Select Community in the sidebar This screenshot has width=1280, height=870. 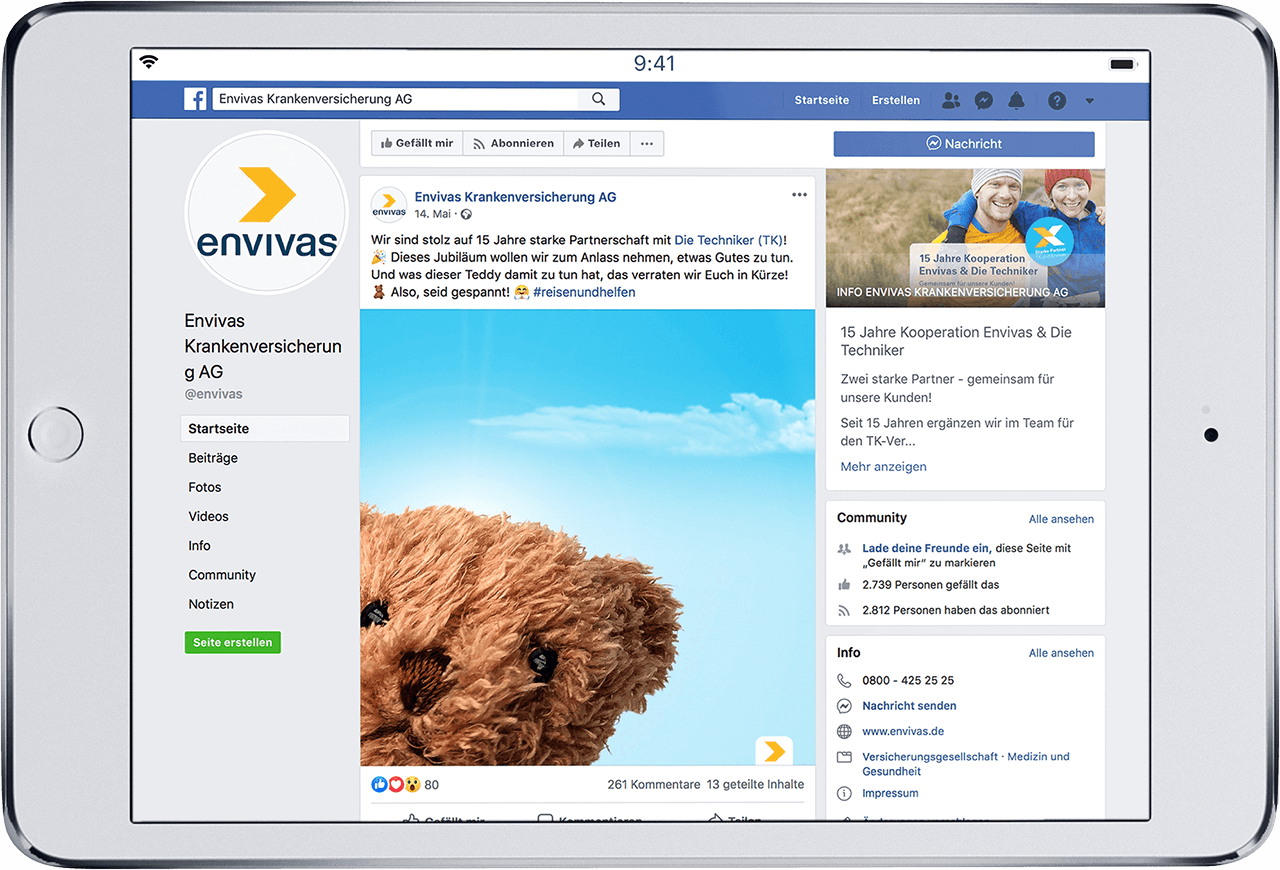222,575
